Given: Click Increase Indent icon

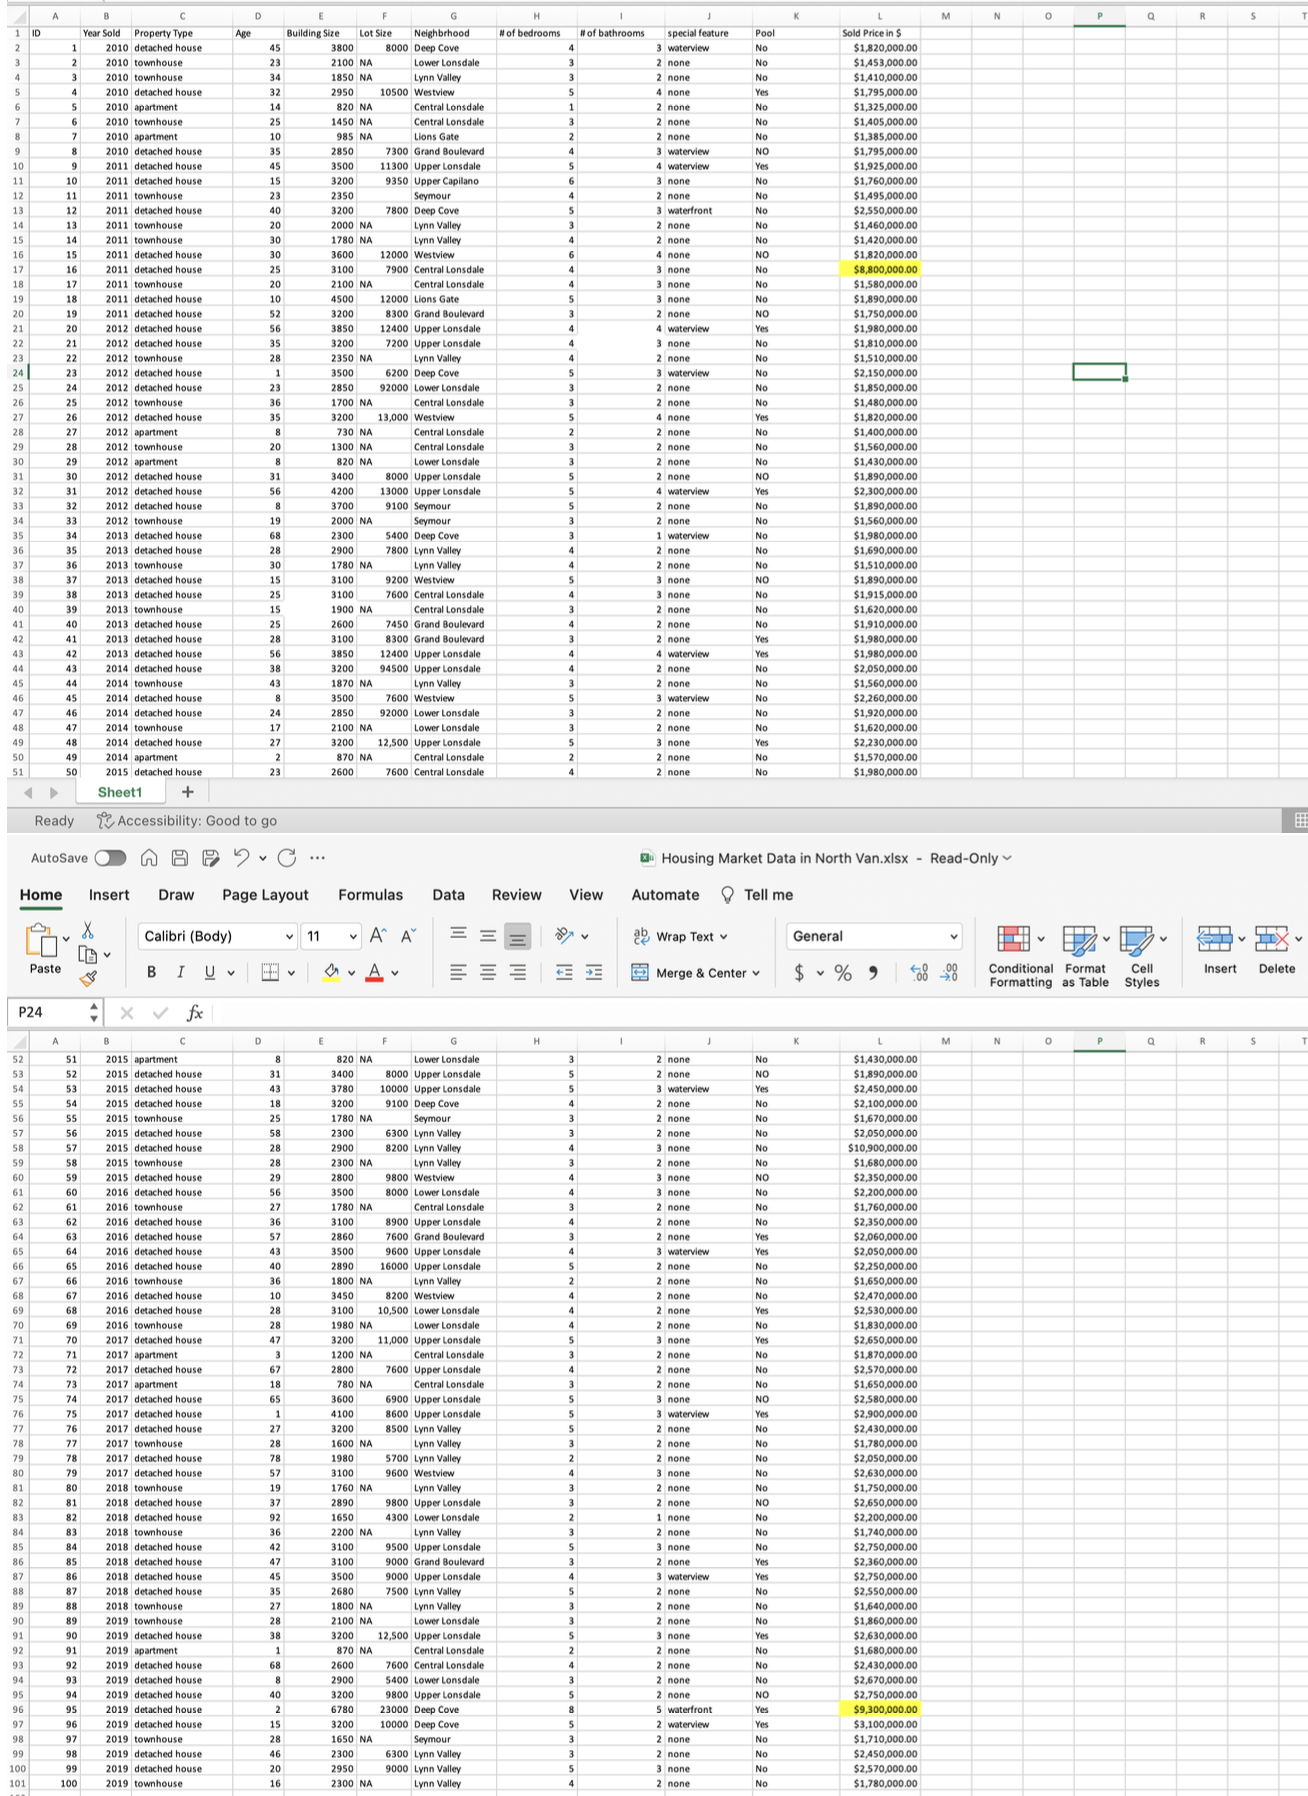Looking at the screenshot, I should pyautogui.click(x=594, y=972).
